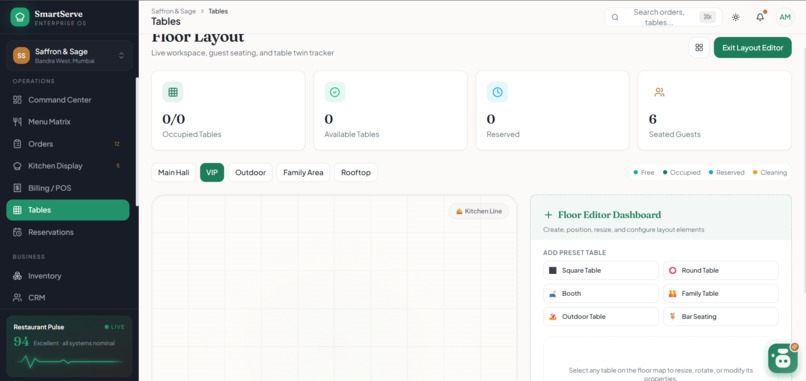Click Exit Layout Editor button
The image size is (806, 381).
click(753, 48)
